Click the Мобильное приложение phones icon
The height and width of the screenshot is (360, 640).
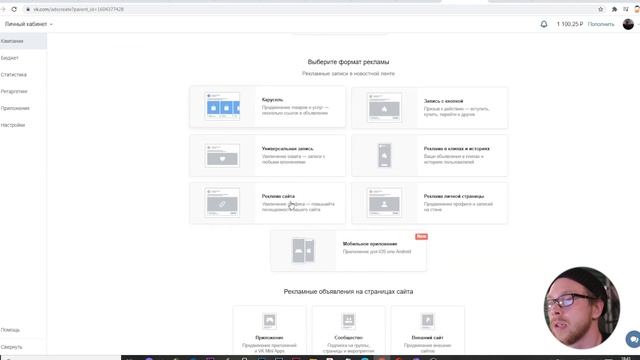[303, 250]
